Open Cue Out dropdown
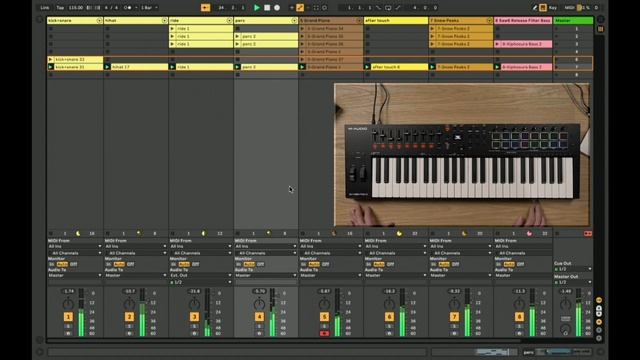 pyautogui.click(x=573, y=269)
